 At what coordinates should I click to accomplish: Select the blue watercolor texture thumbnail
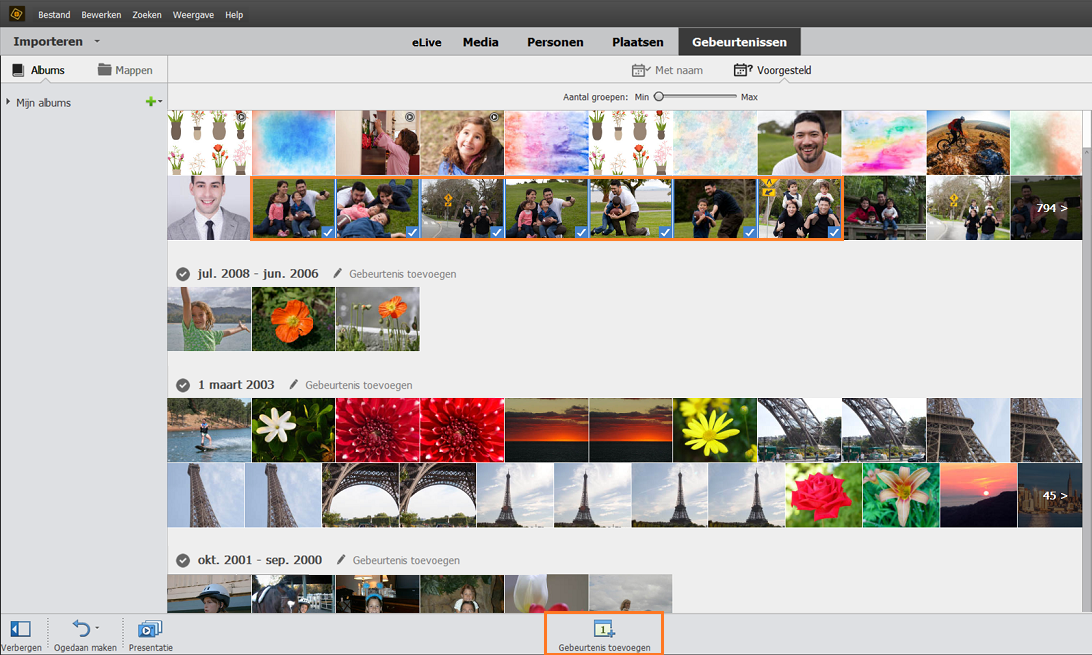point(294,143)
